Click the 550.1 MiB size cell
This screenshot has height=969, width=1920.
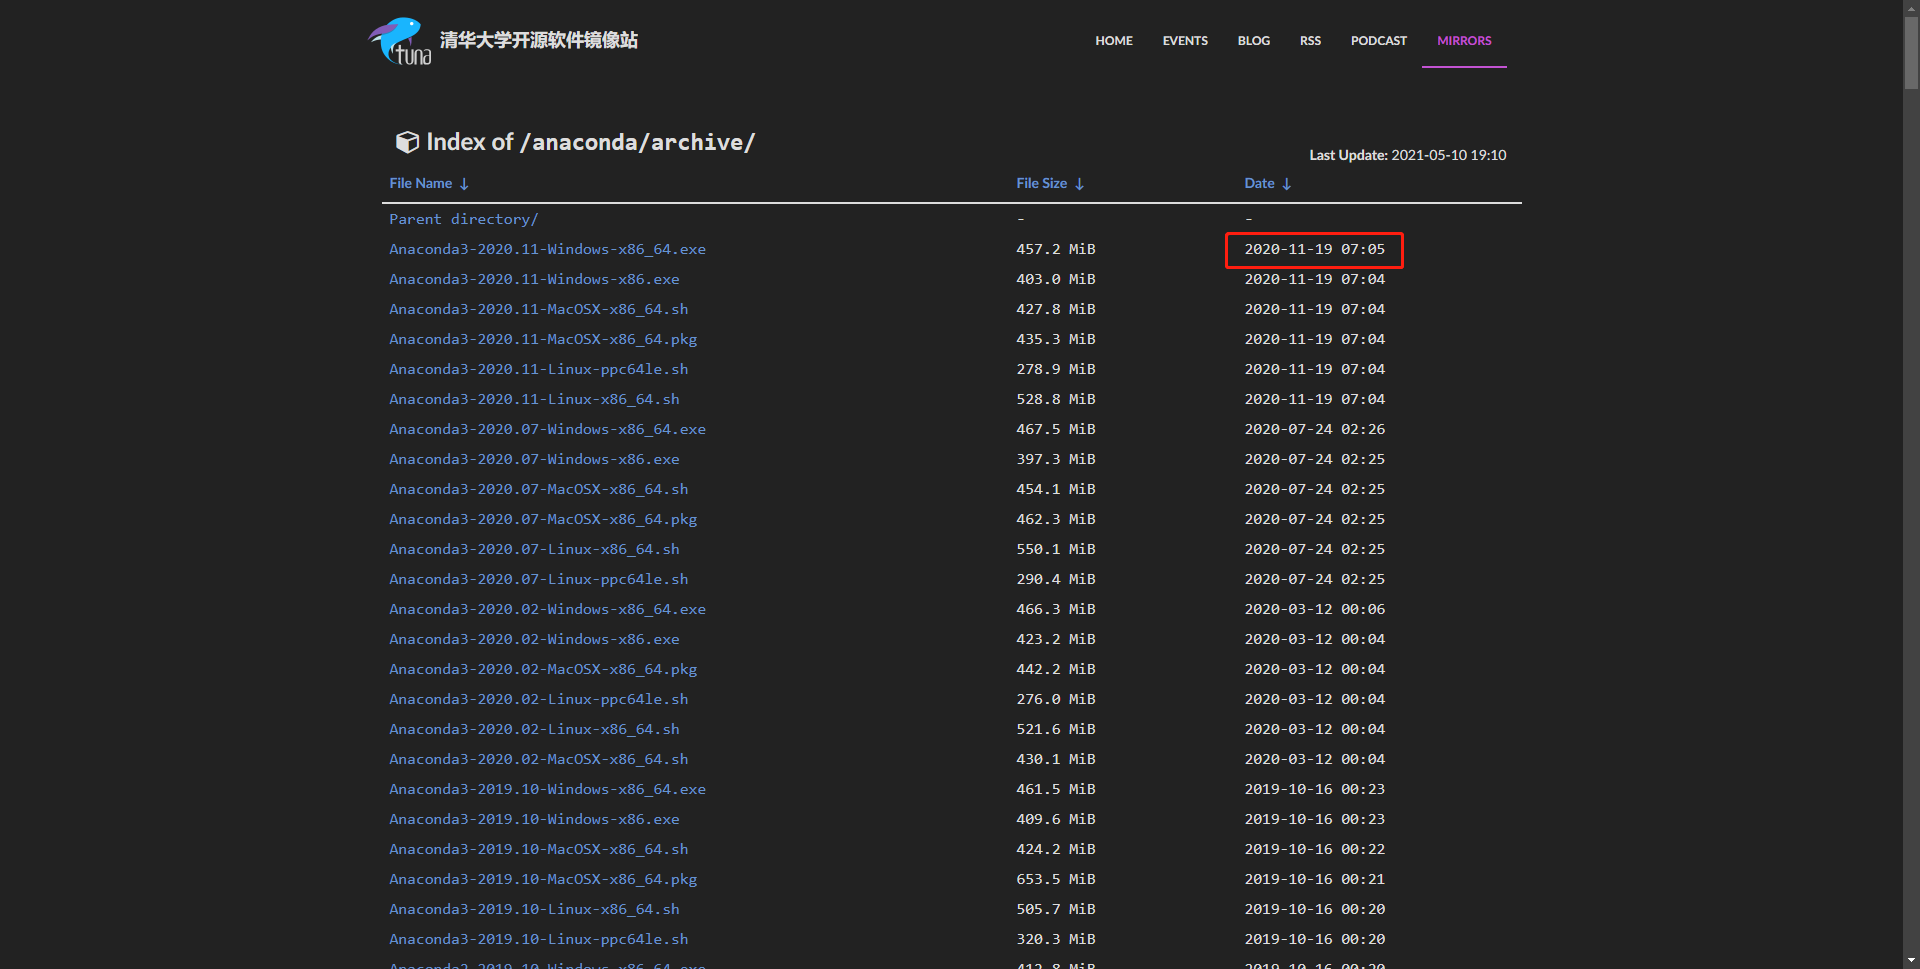[1055, 549]
